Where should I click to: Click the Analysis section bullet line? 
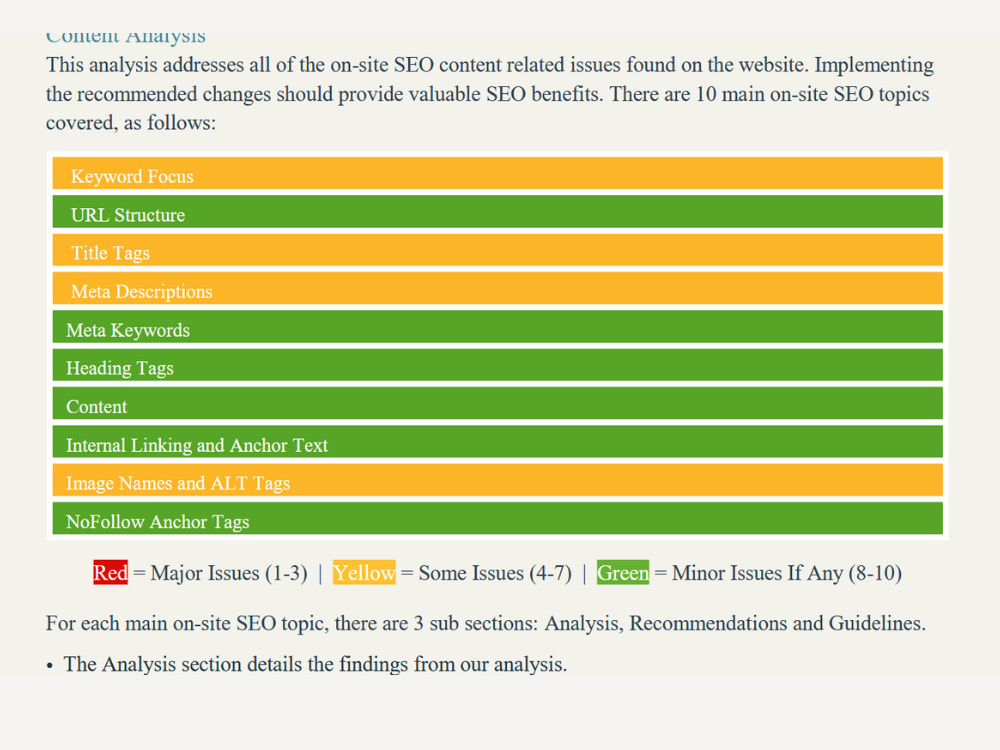click(315, 665)
